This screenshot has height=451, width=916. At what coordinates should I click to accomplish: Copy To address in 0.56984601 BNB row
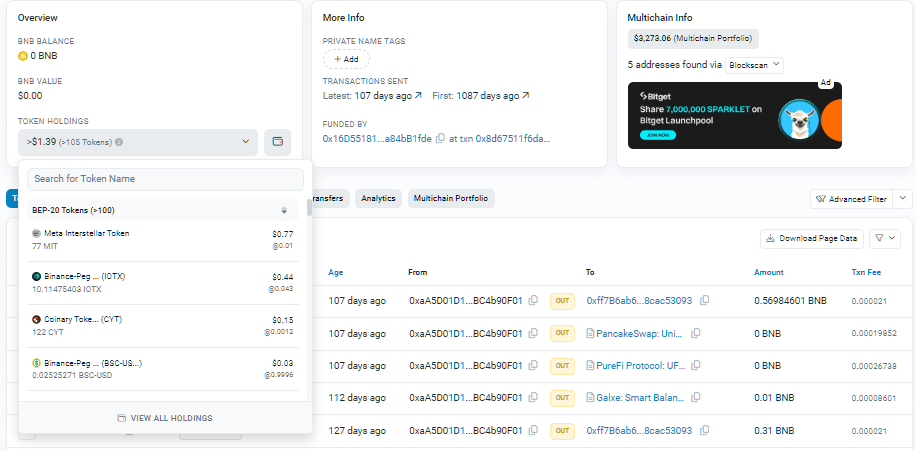(705, 300)
